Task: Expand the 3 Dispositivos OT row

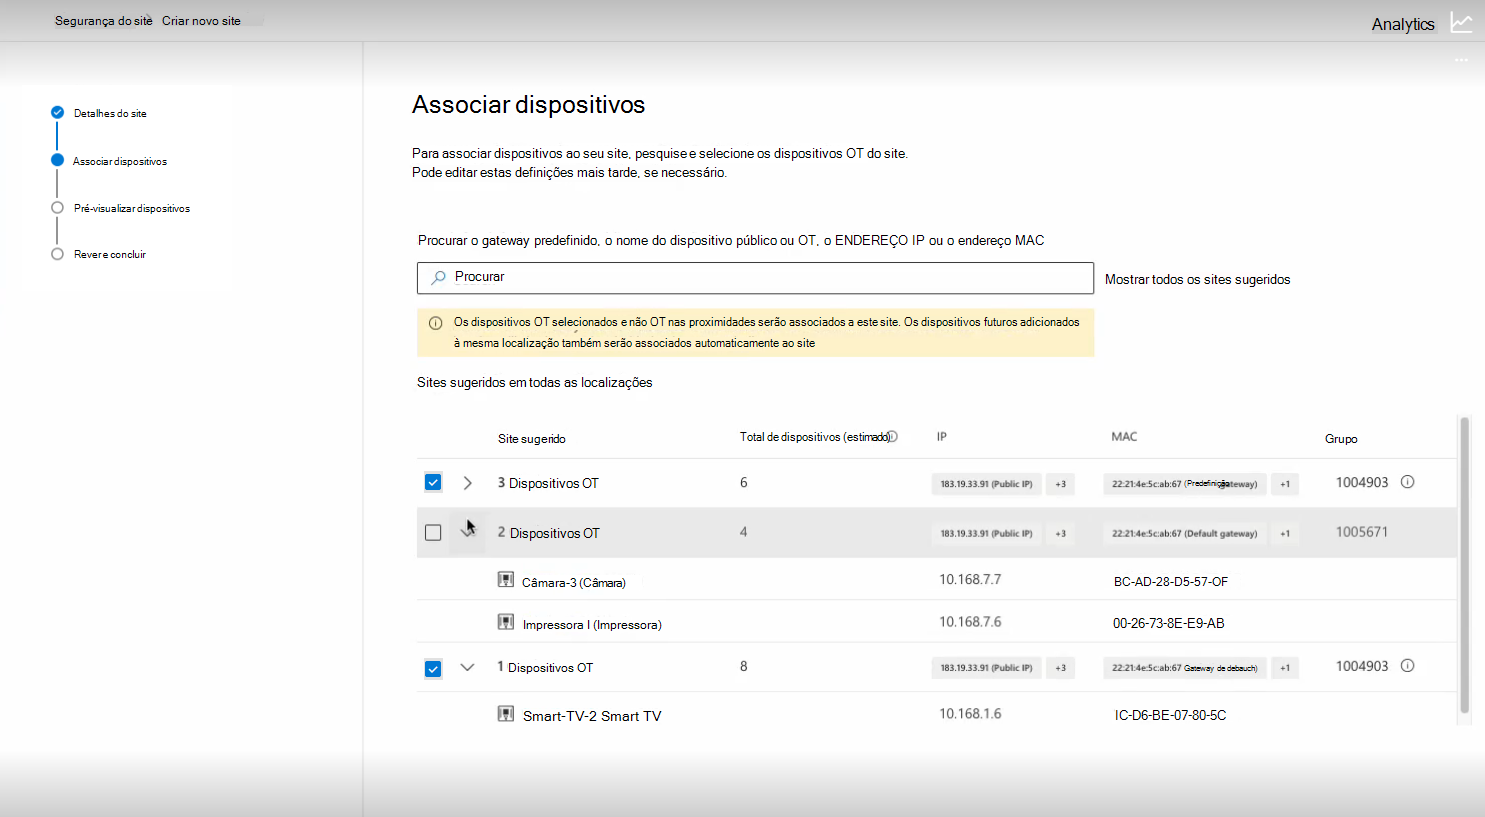Action: click(x=467, y=483)
